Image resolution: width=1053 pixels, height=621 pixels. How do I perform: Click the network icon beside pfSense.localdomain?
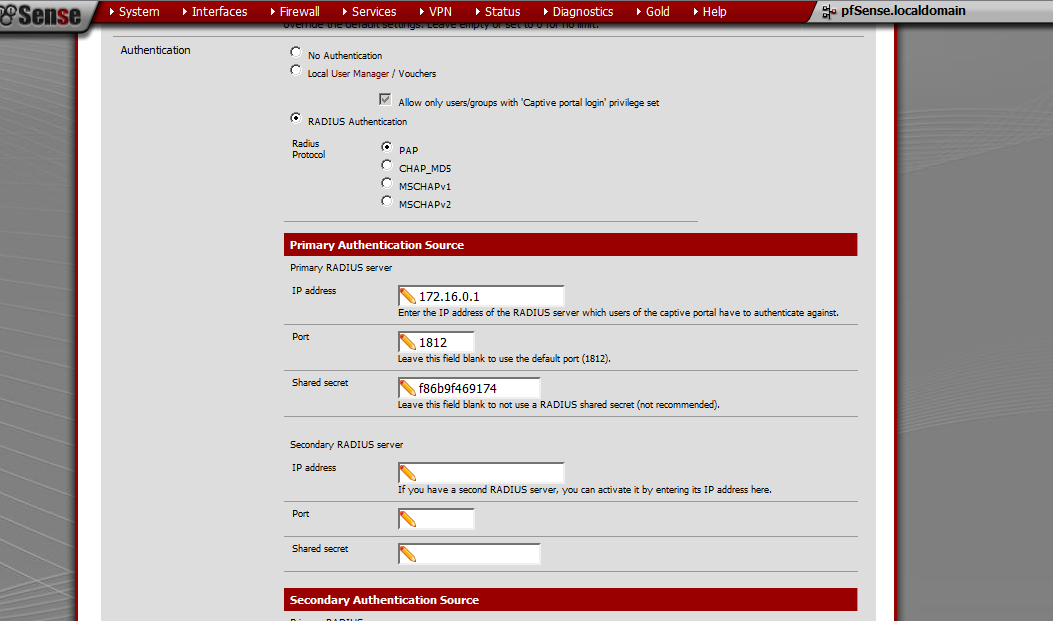[x=828, y=12]
